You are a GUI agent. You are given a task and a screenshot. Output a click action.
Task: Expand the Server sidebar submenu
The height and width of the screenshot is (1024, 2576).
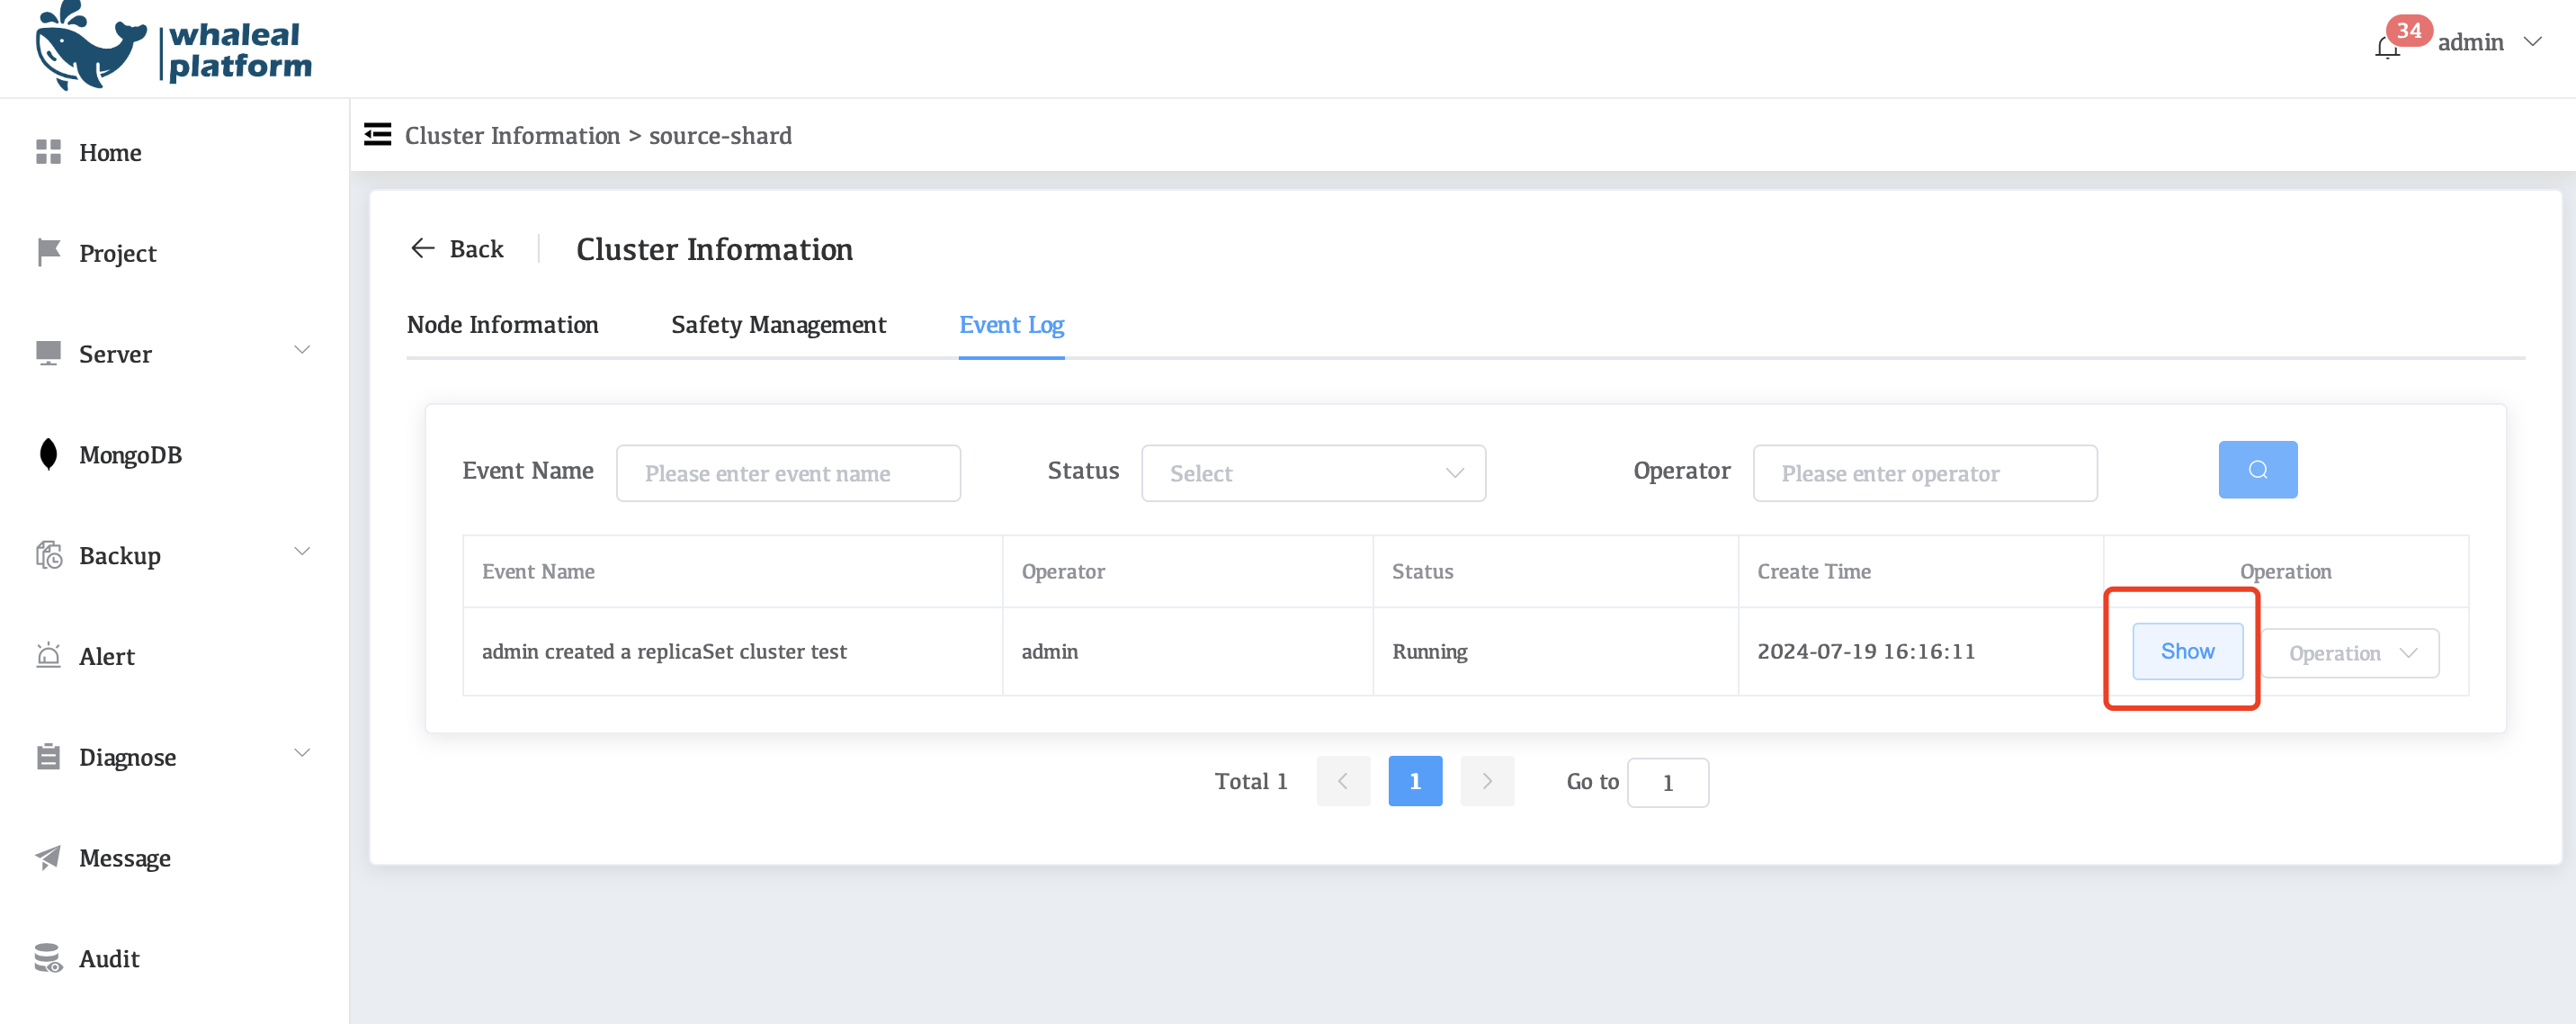click(x=301, y=351)
